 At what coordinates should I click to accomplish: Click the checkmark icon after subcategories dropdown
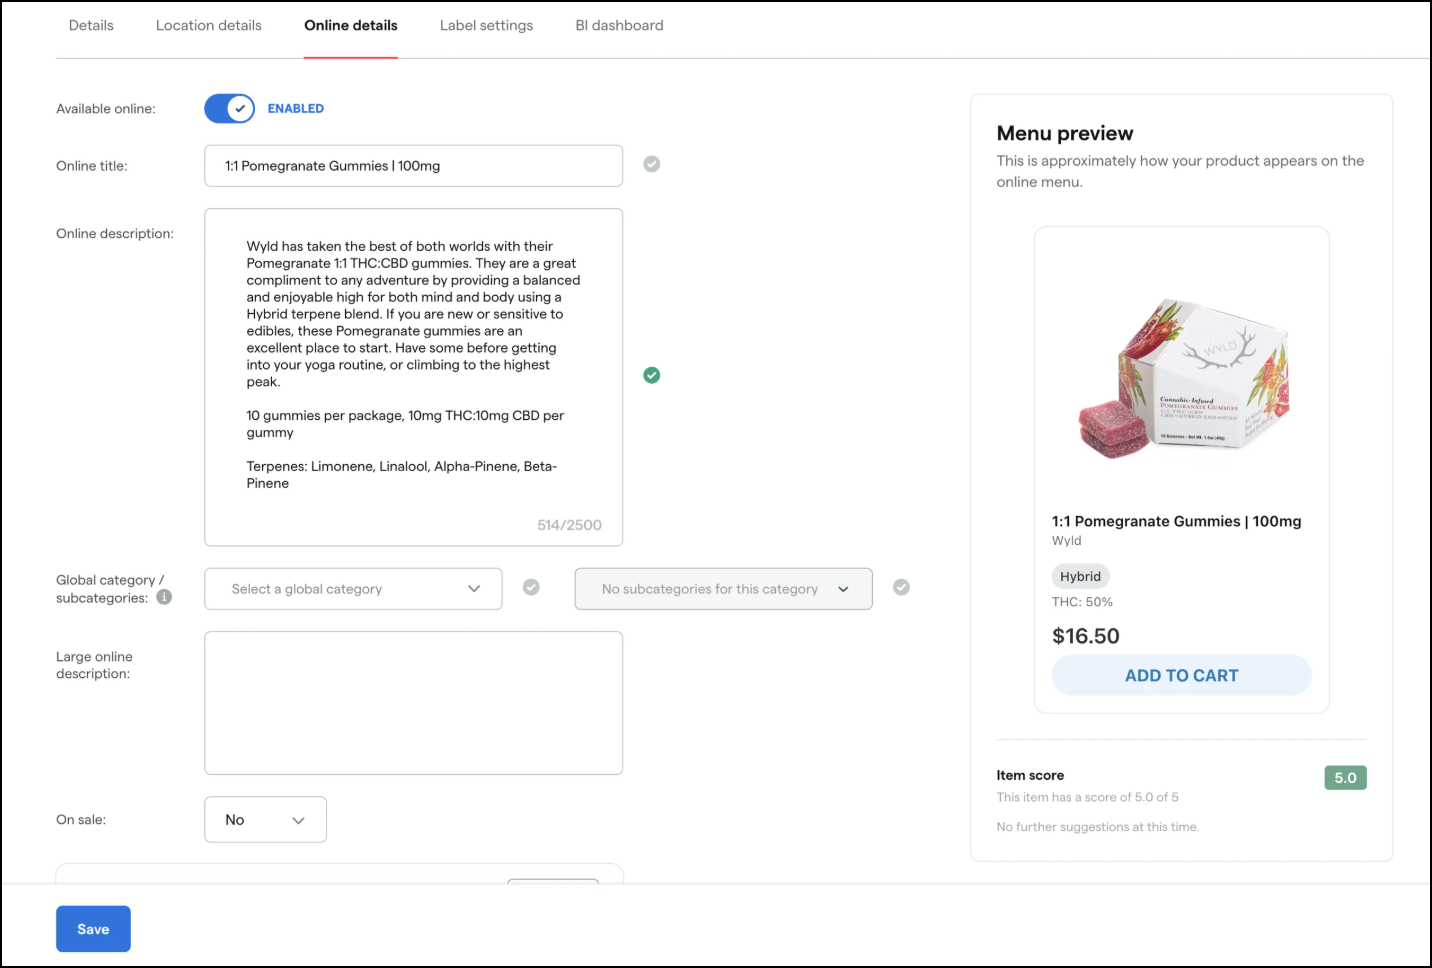point(901,587)
